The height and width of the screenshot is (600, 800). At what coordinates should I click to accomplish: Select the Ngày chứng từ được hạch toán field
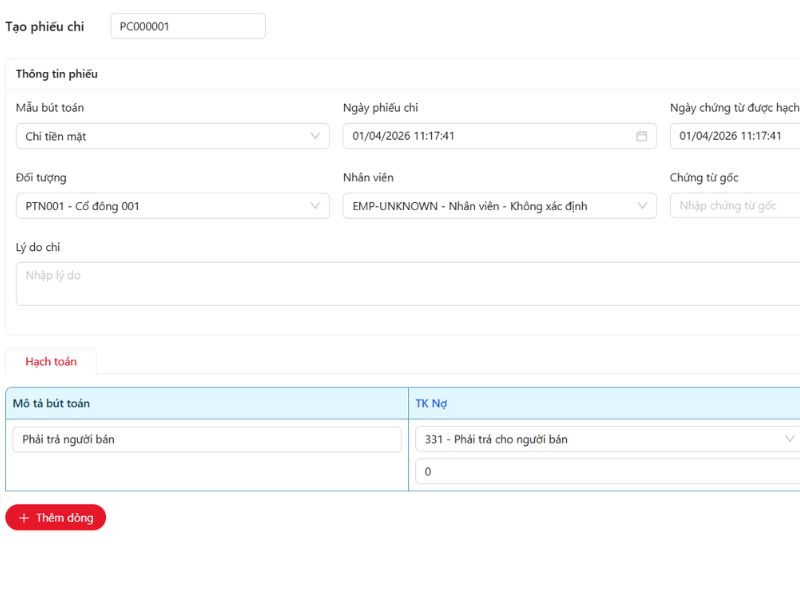click(x=735, y=136)
